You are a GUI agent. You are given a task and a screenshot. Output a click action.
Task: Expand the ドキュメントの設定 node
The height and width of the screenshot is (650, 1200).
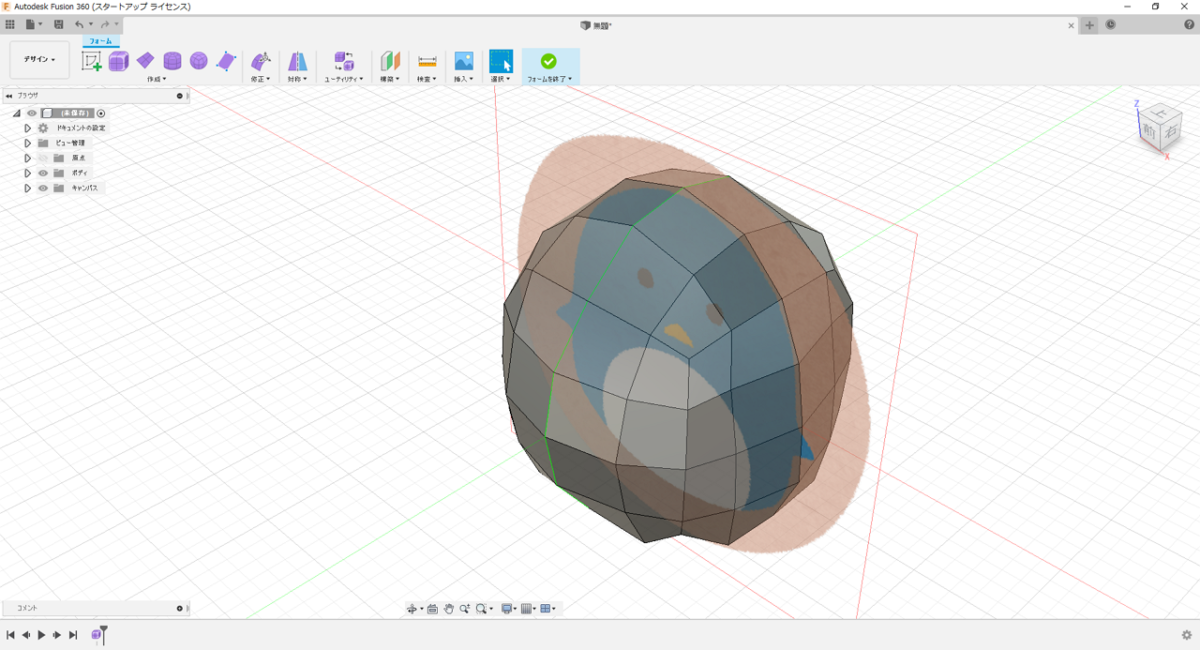click(28, 128)
